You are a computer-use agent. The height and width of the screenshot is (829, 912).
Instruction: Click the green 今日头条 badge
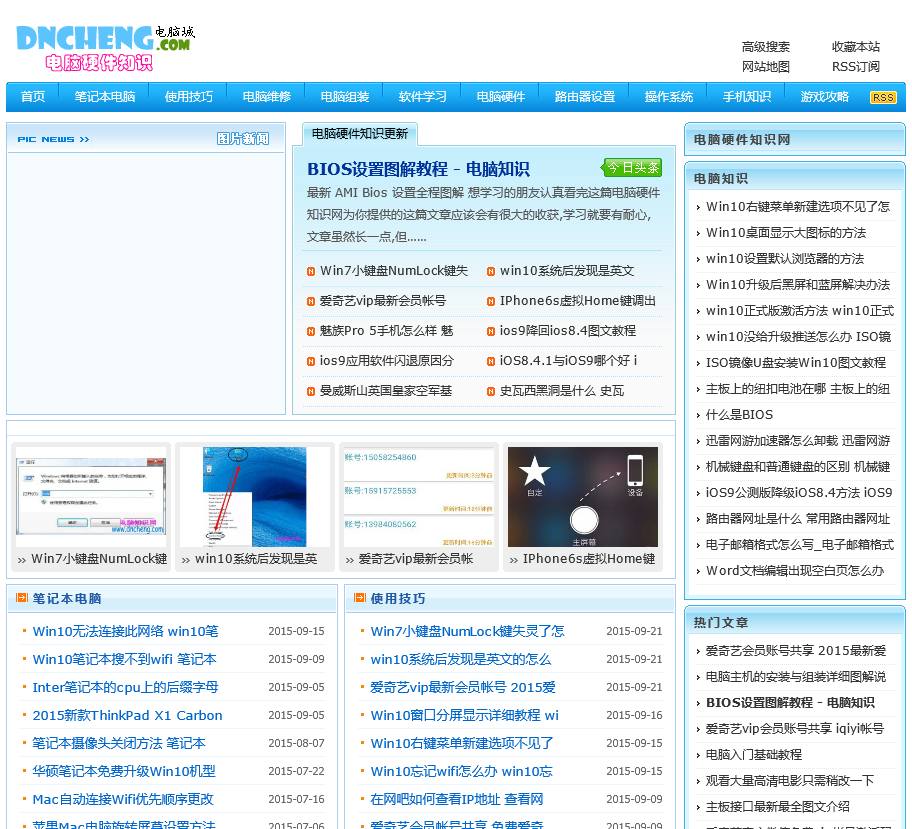632,167
